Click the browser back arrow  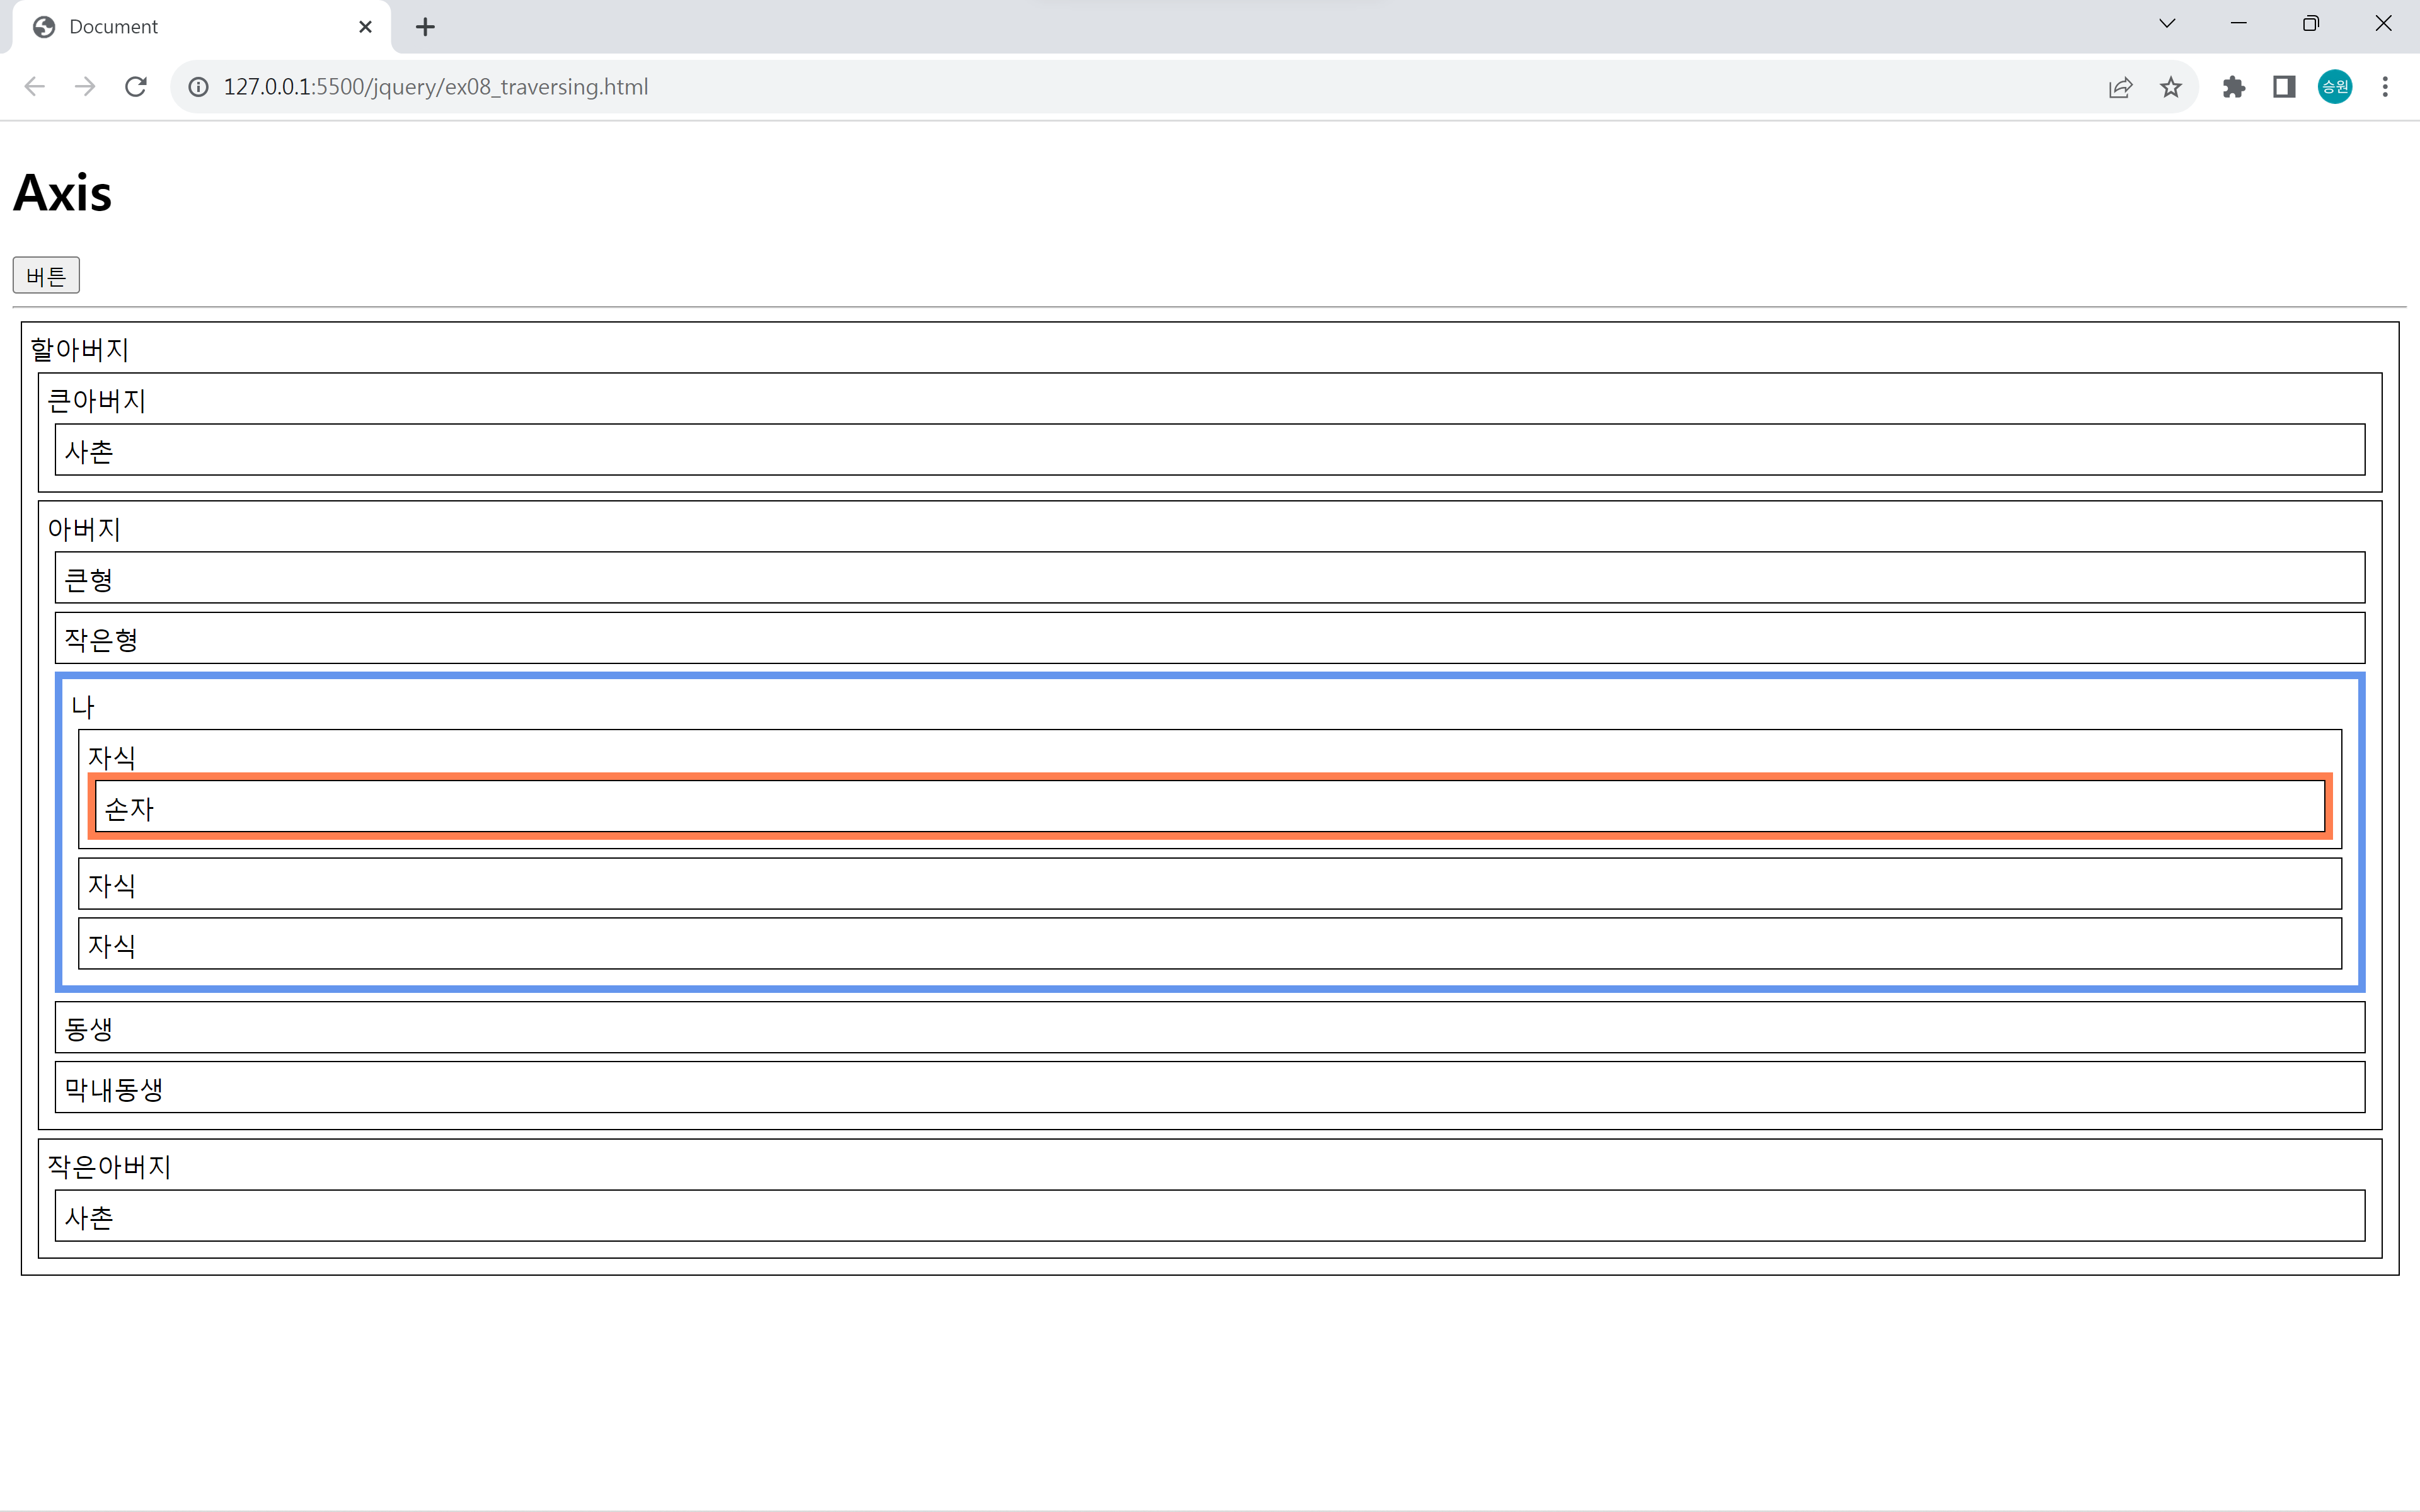[x=35, y=87]
